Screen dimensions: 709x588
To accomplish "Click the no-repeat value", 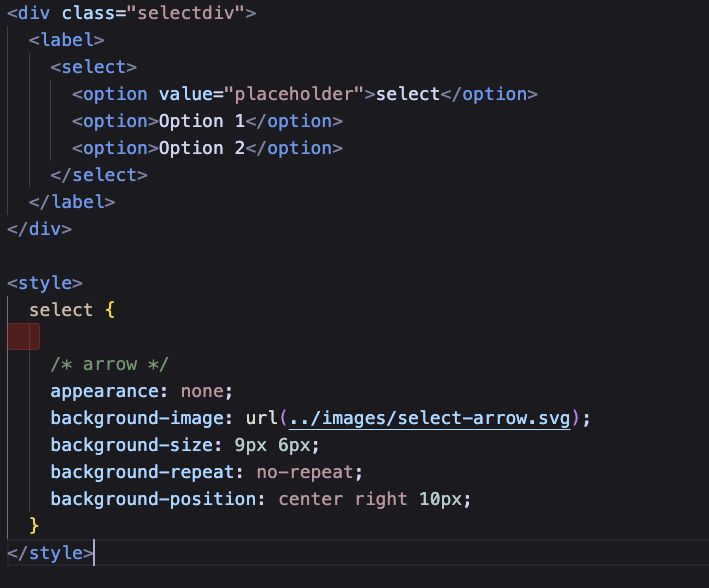I will [305, 472].
